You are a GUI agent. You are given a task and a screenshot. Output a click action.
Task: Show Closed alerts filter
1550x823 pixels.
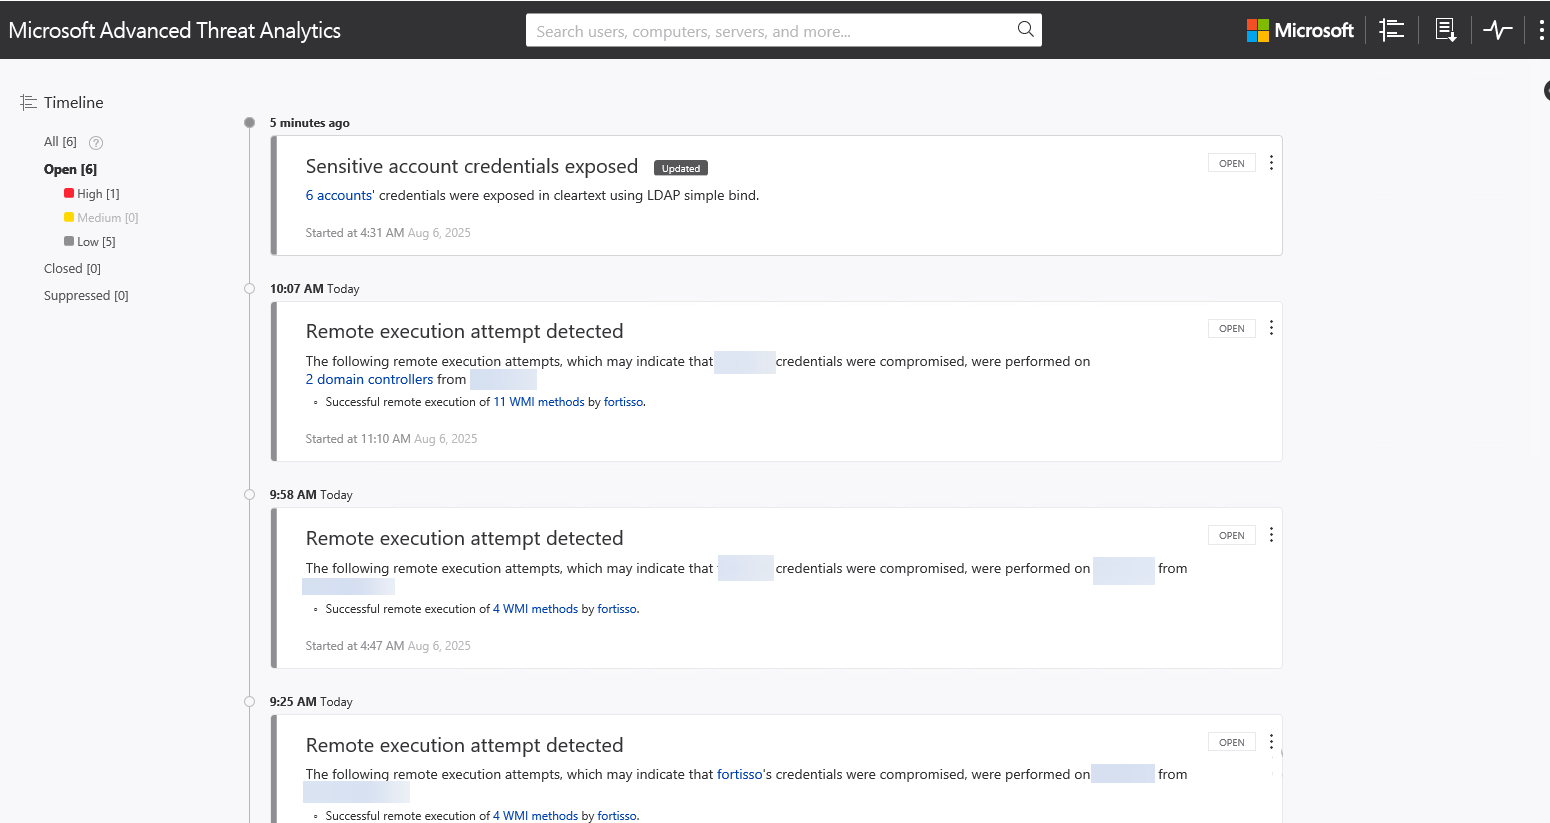click(72, 269)
